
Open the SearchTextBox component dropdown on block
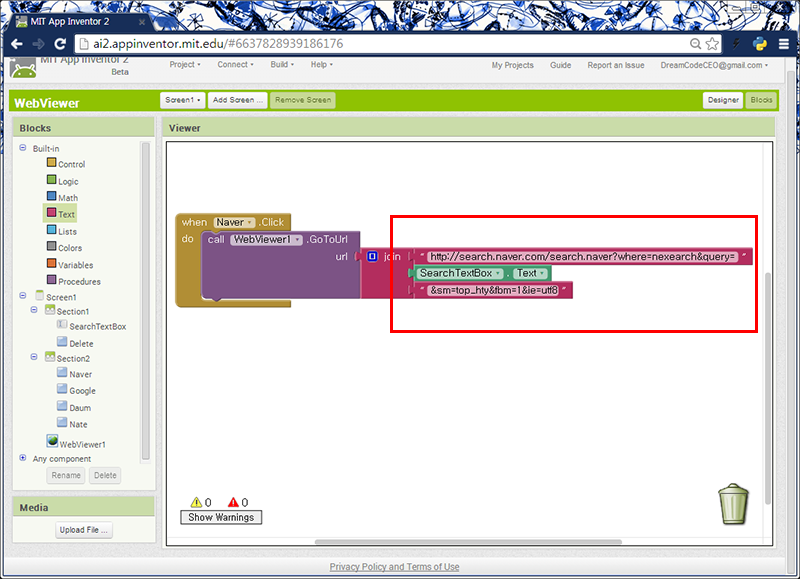tap(460, 273)
